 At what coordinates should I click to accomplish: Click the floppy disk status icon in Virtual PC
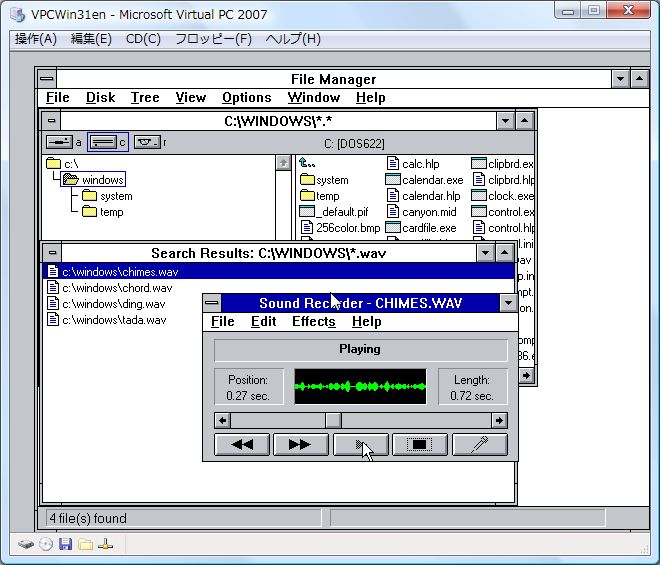pyautogui.click(x=65, y=544)
